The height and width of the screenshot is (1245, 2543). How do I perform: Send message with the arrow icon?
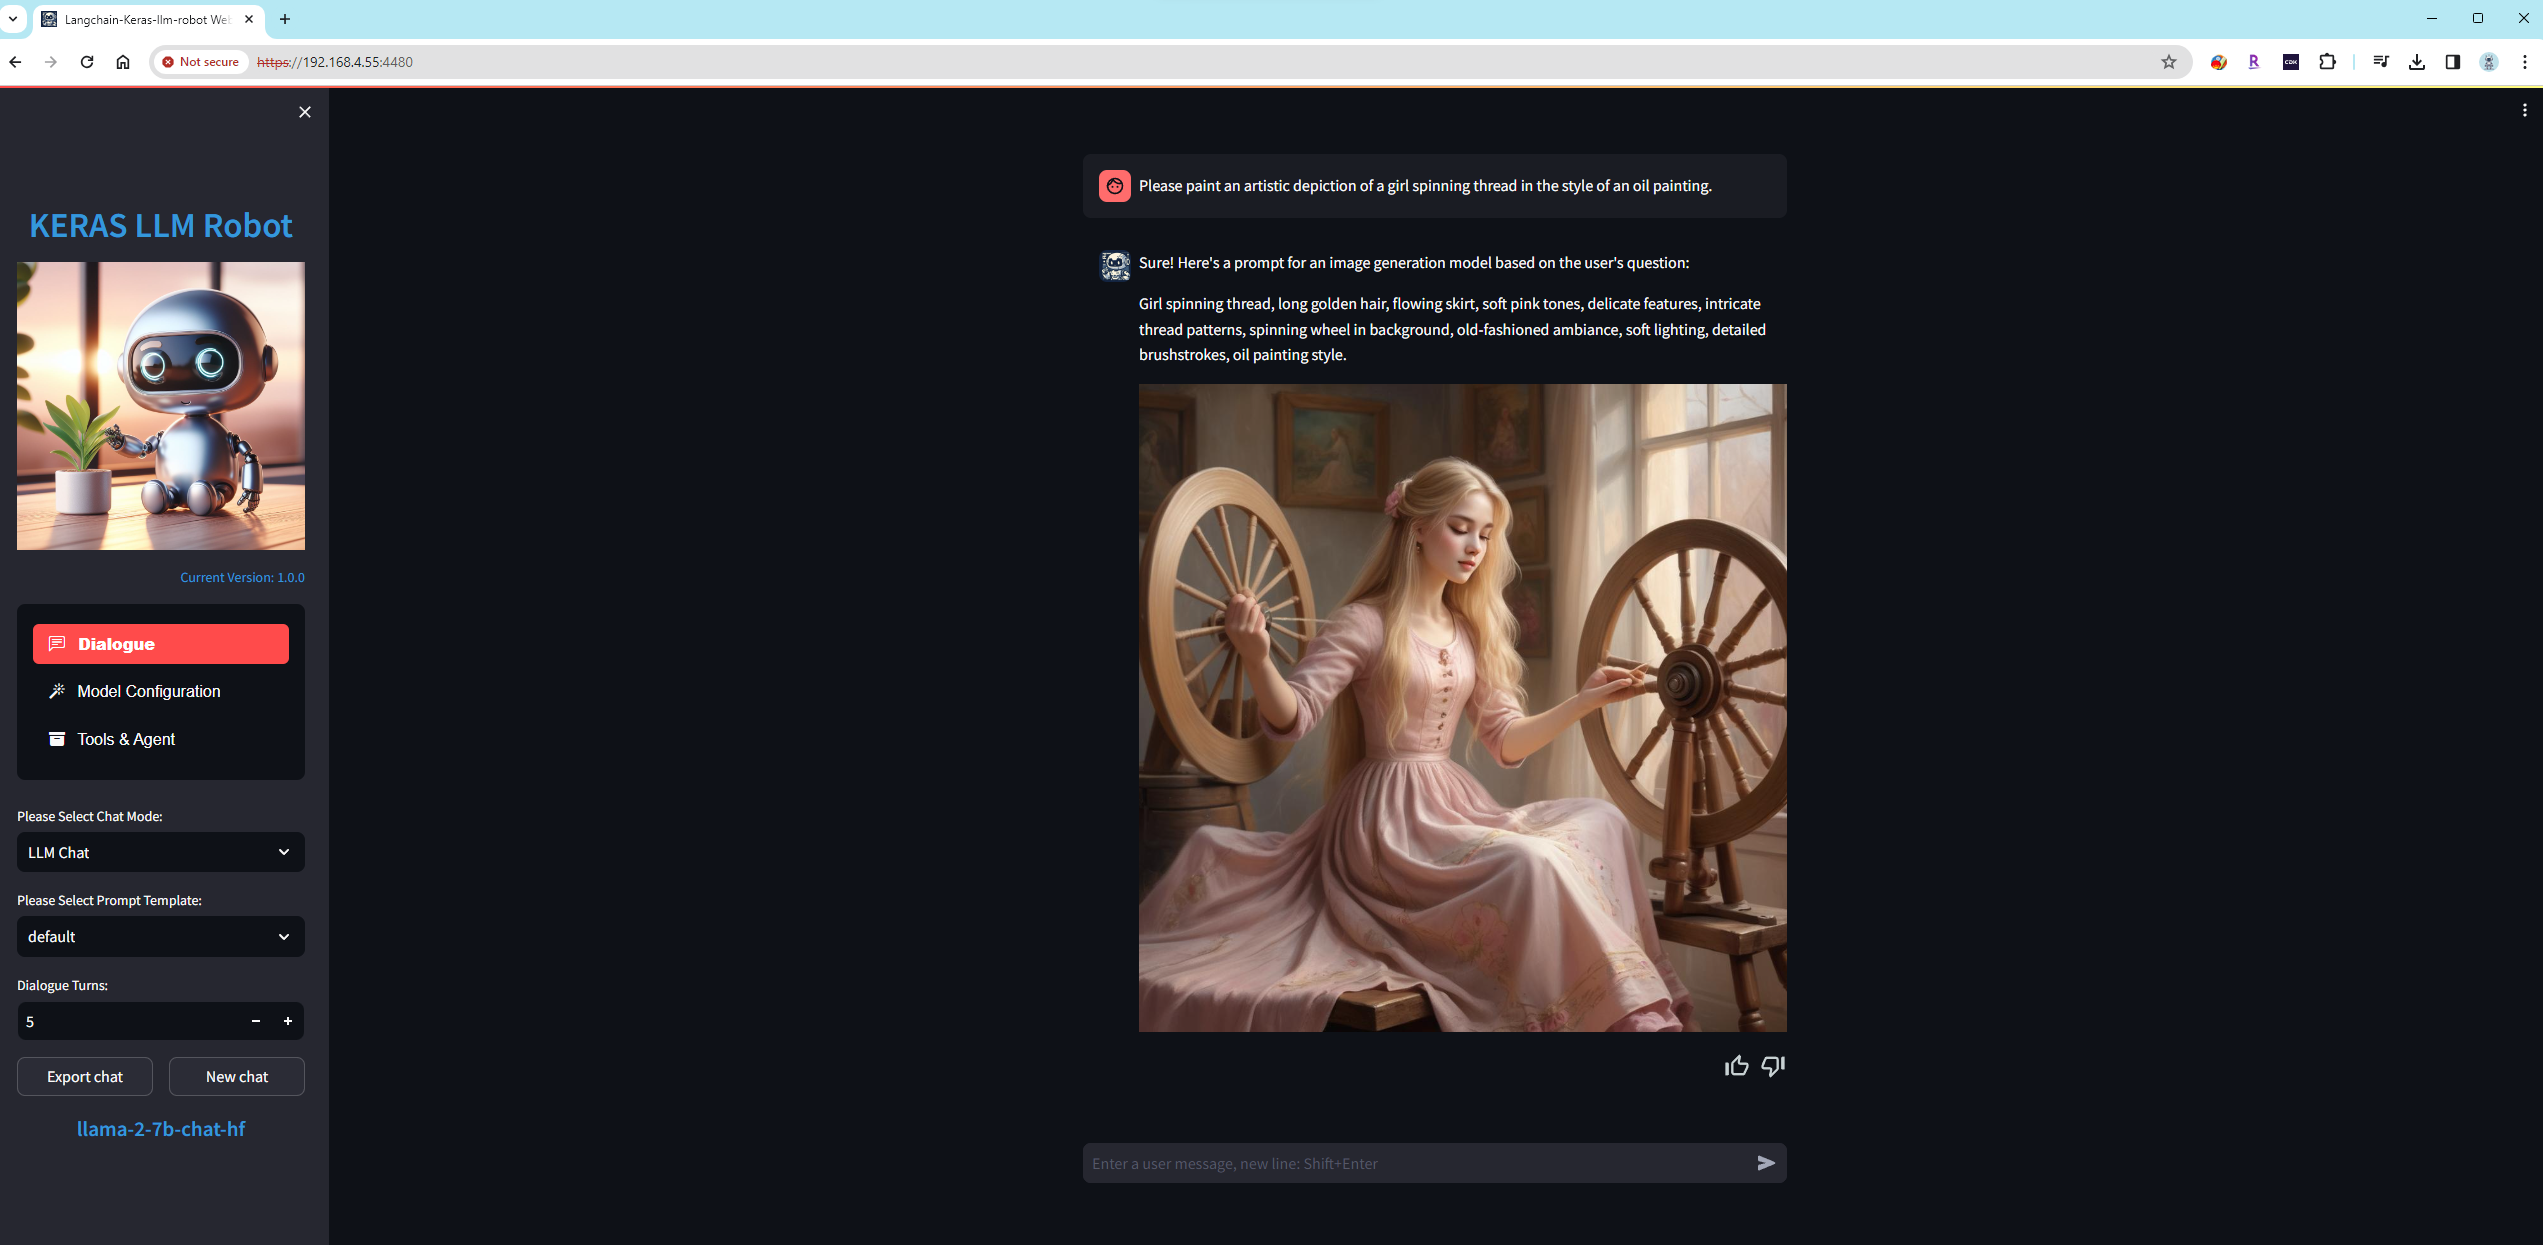pyautogui.click(x=1766, y=1163)
